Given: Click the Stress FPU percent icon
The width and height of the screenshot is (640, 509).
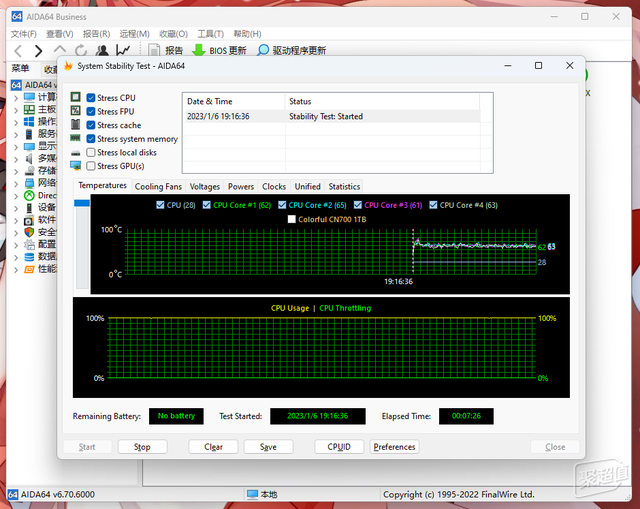Looking at the screenshot, I should click(x=76, y=111).
